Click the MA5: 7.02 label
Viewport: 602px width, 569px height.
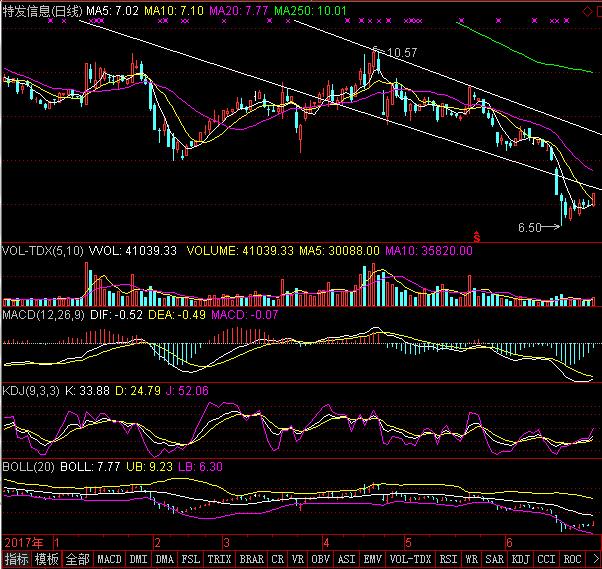(112, 11)
